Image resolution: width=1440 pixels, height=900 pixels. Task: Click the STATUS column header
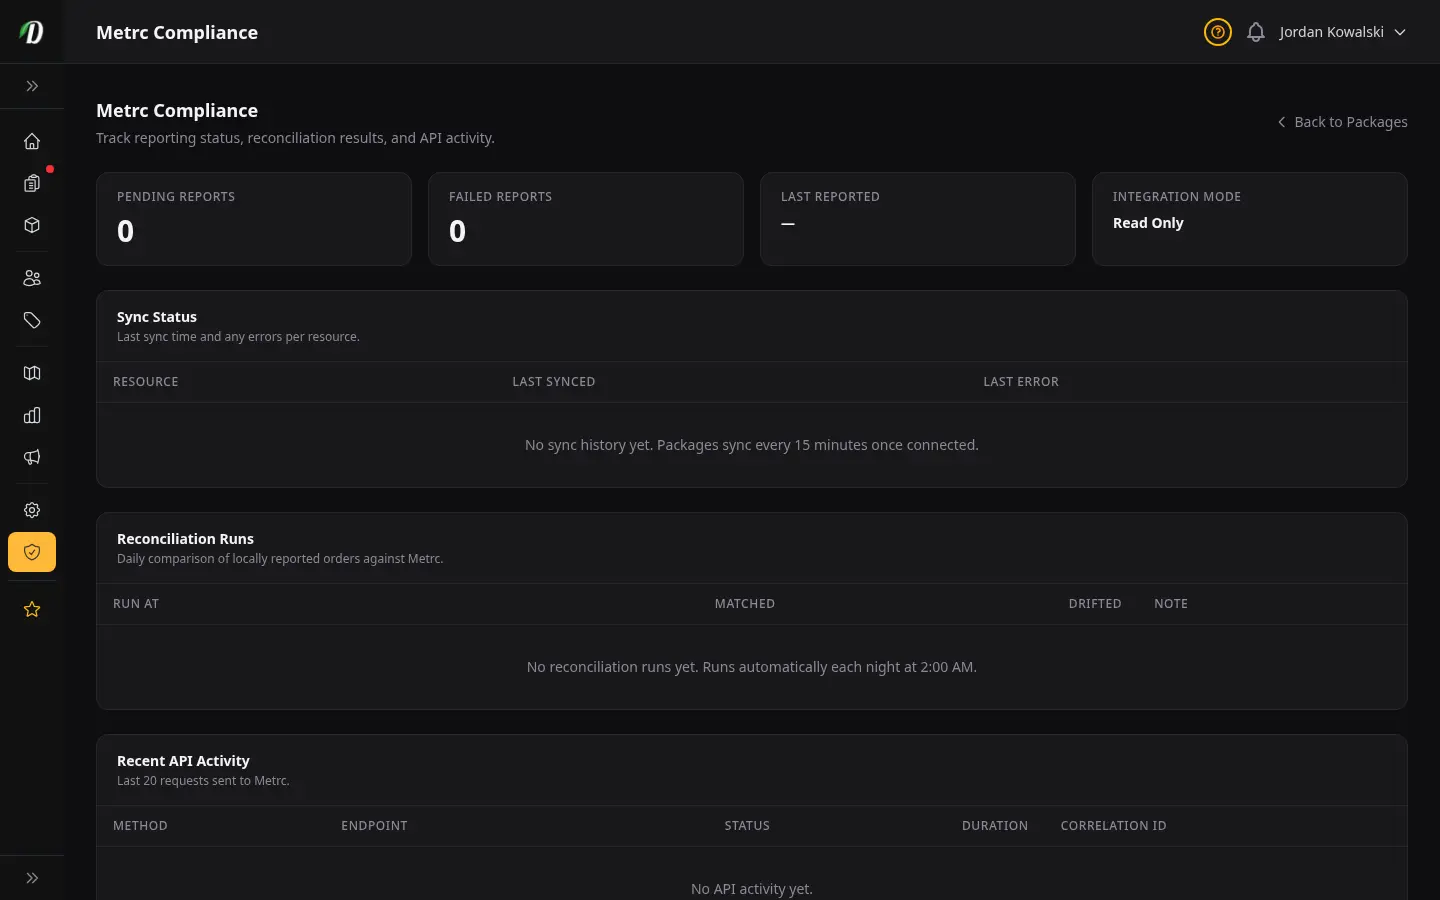click(747, 826)
